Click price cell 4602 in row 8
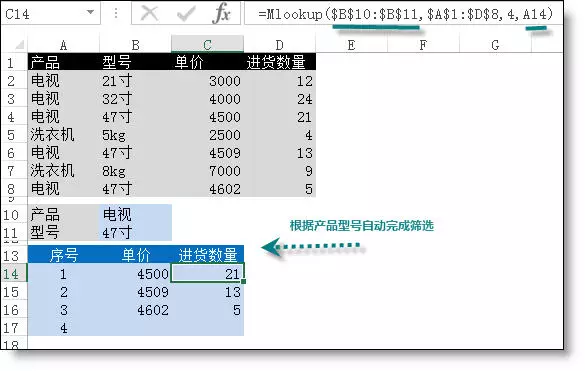Viewport: 585px width, 371px height. (x=207, y=189)
